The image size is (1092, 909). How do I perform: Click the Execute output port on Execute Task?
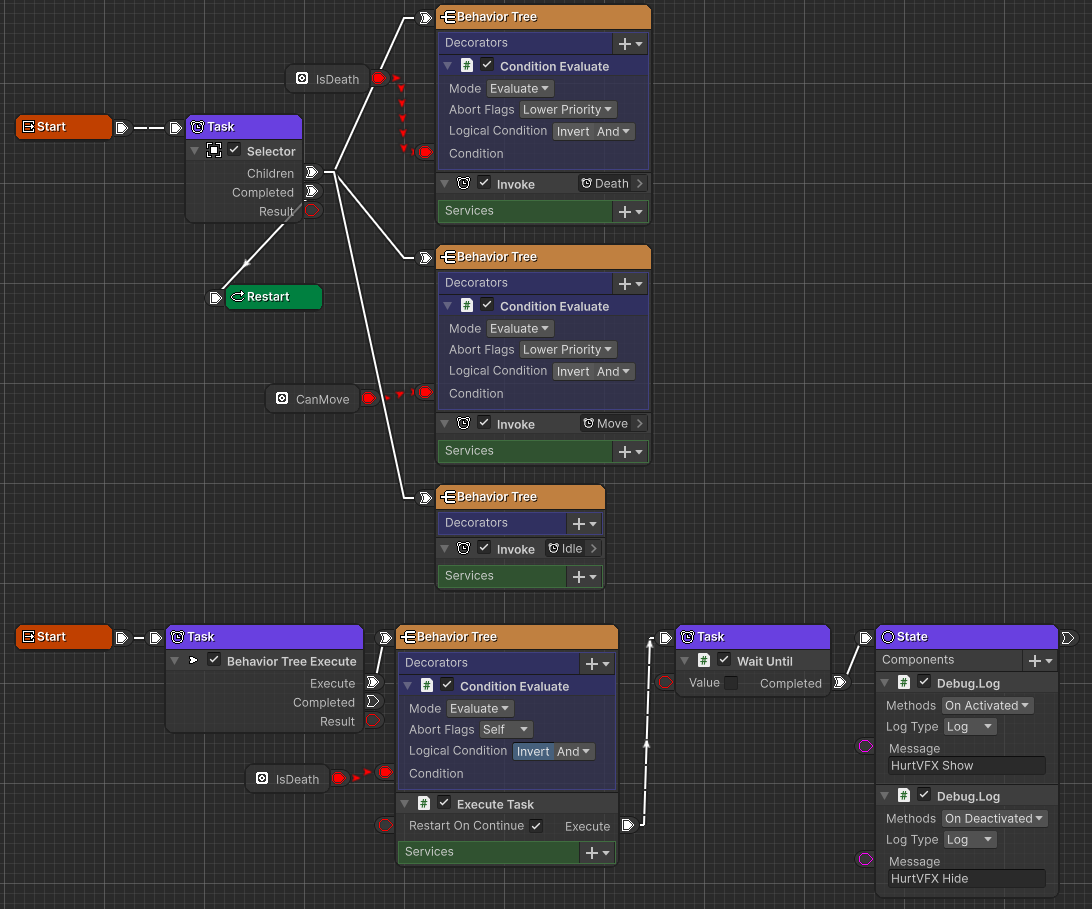[627, 826]
